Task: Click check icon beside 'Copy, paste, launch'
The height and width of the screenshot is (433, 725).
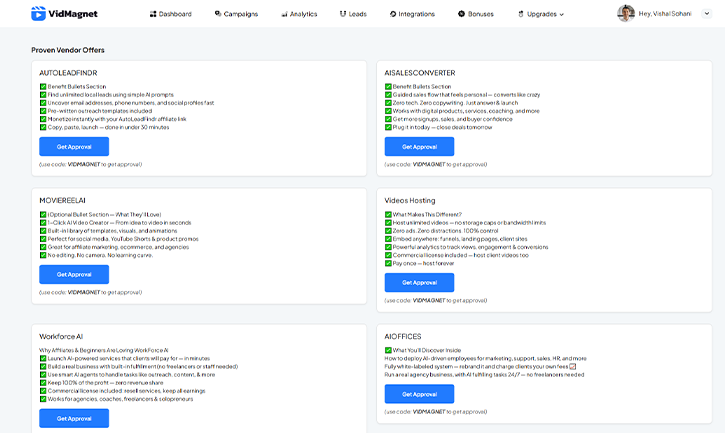Action: [43, 127]
